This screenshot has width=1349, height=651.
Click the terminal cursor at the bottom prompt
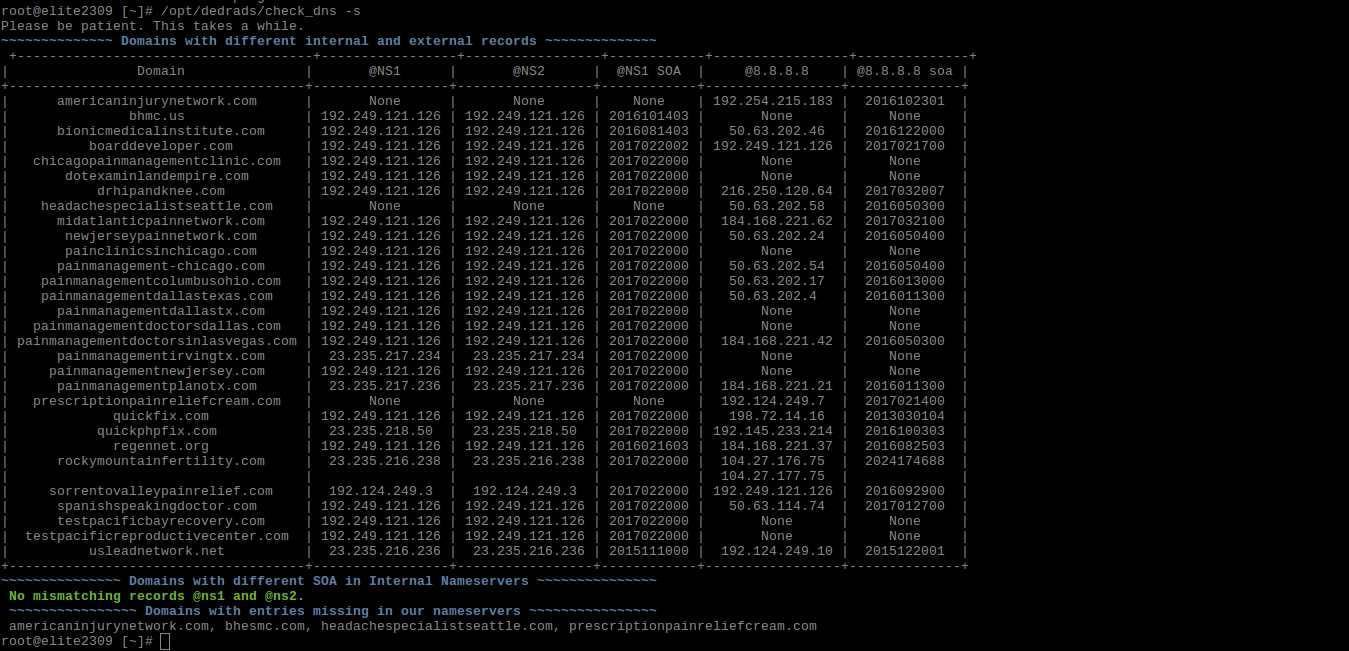tap(165, 641)
